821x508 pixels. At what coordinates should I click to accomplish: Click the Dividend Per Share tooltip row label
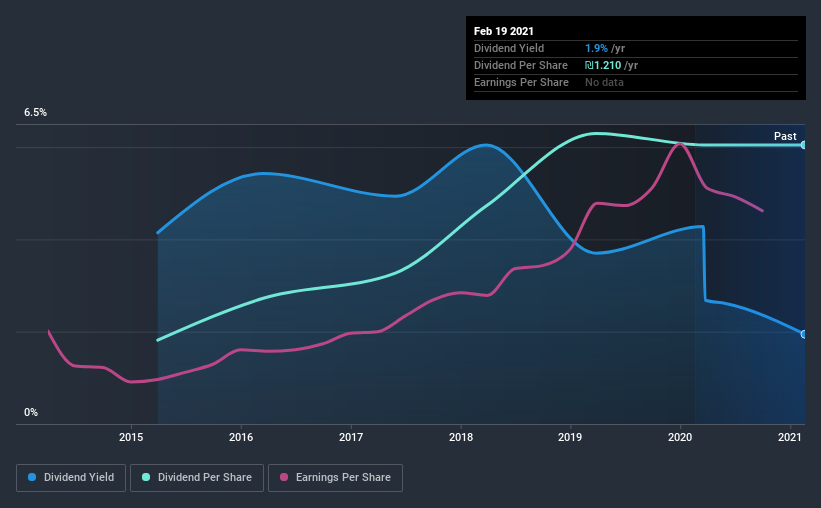521,65
